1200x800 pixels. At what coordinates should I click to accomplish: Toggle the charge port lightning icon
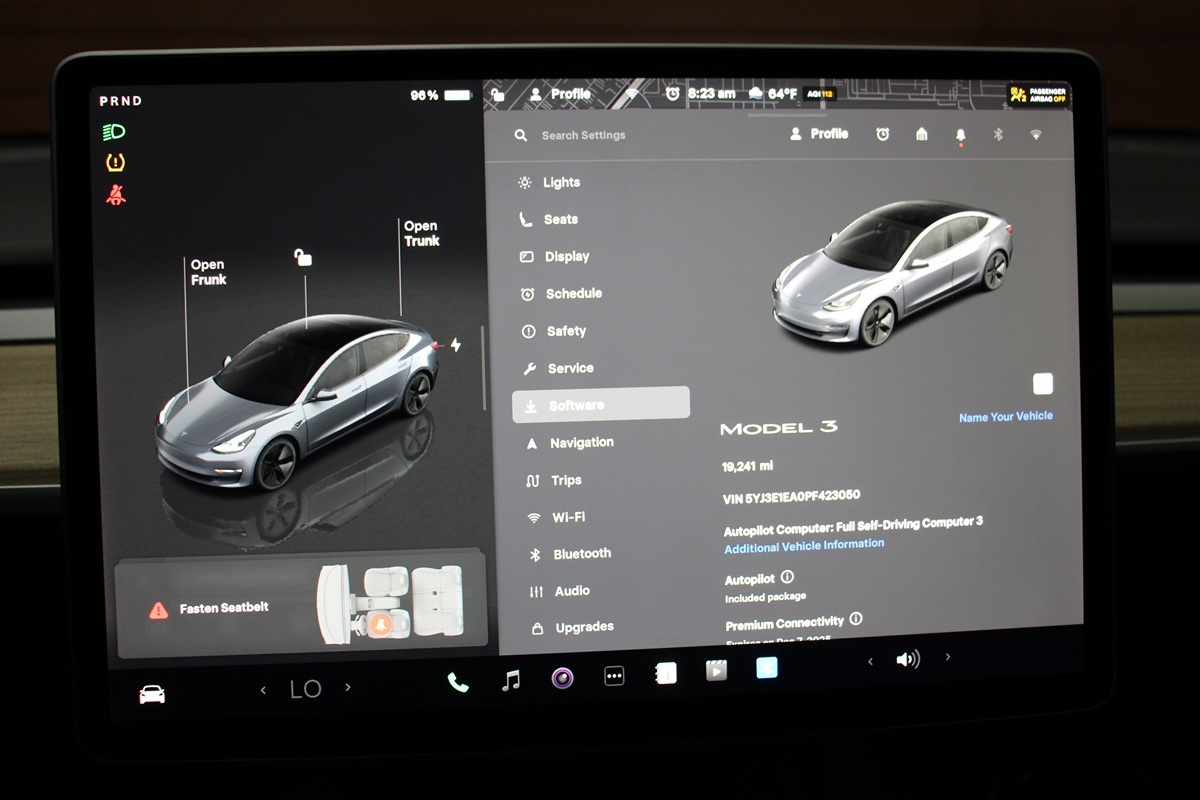coord(456,345)
